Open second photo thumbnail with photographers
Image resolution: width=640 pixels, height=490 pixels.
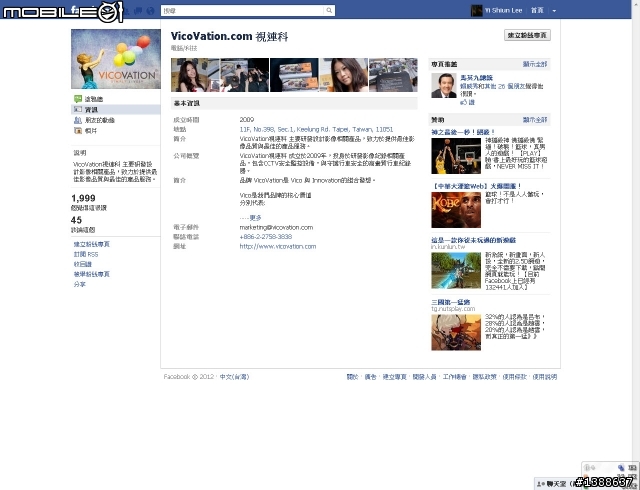point(245,75)
